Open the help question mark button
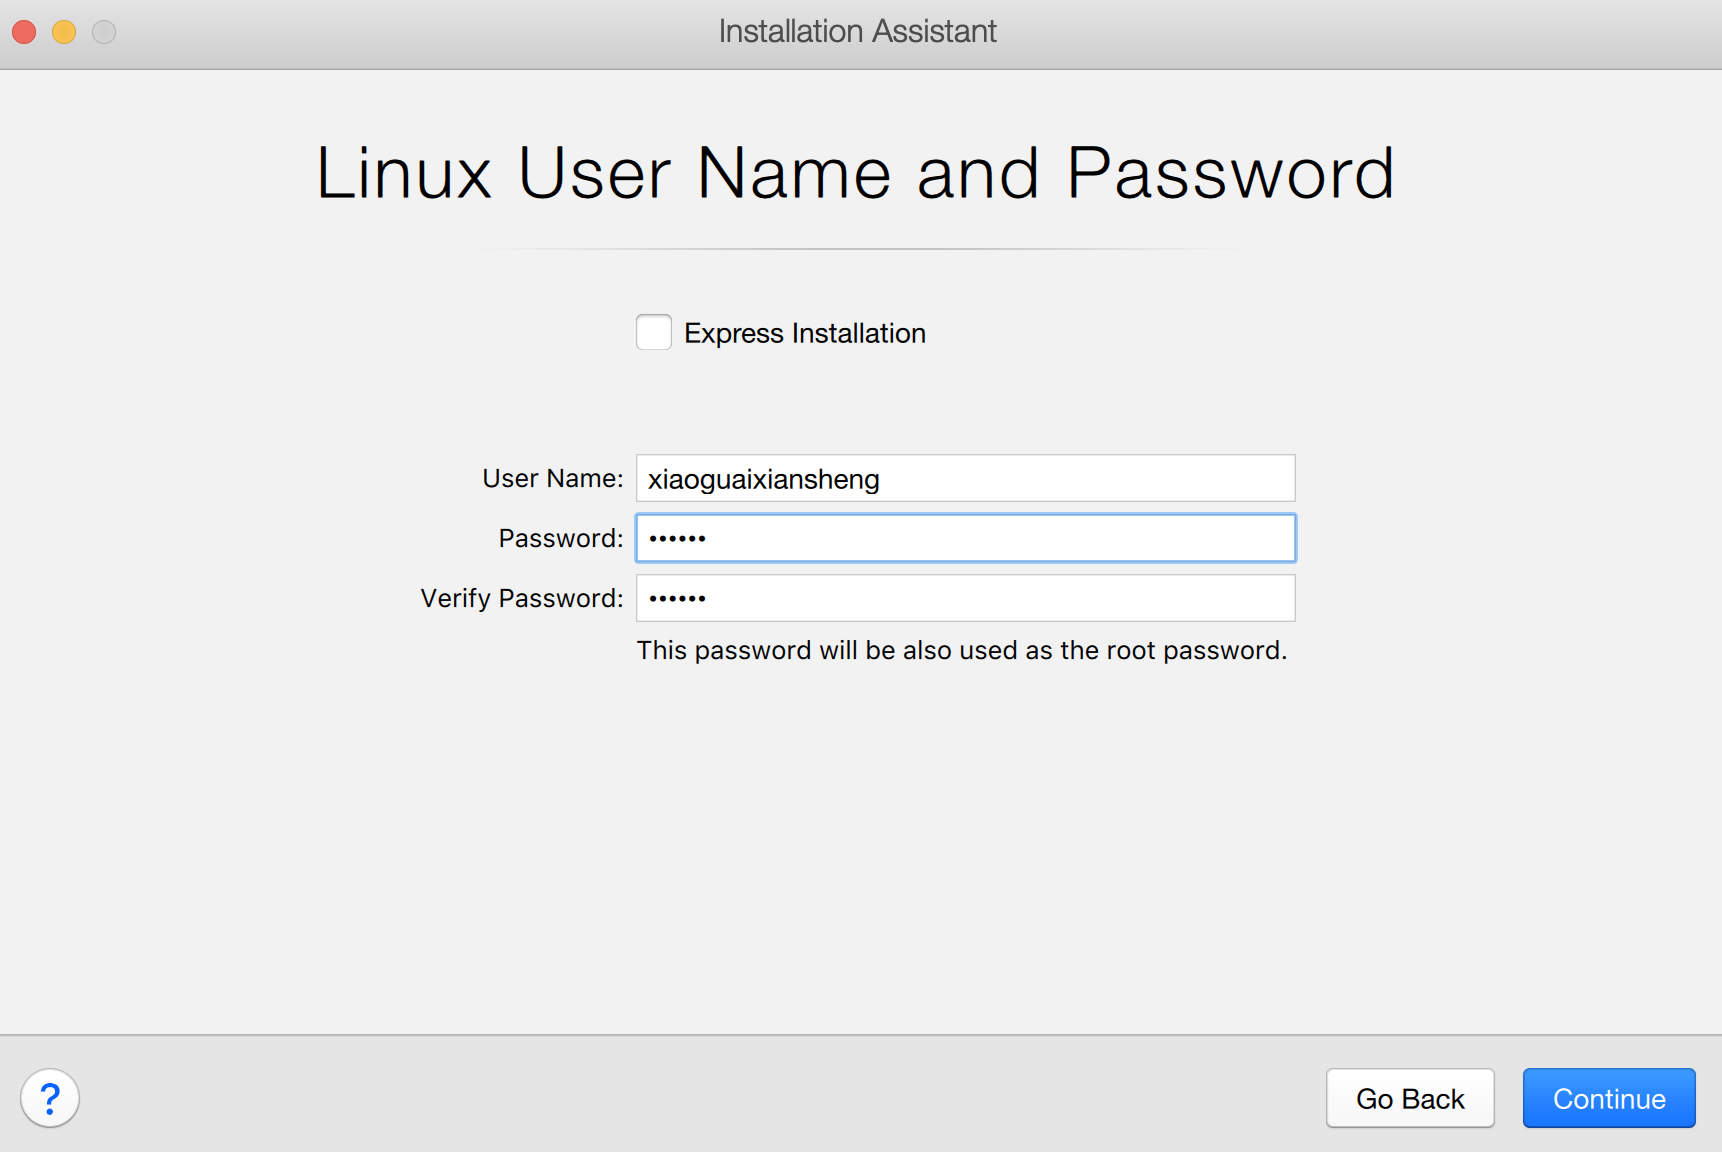The image size is (1722, 1152). (50, 1098)
